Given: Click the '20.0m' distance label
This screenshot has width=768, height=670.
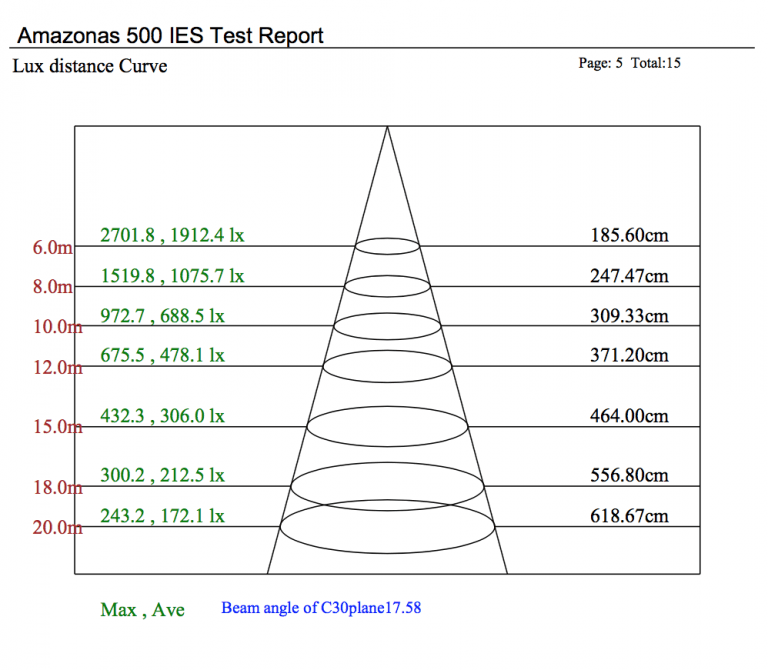Looking at the screenshot, I should 58,527.
